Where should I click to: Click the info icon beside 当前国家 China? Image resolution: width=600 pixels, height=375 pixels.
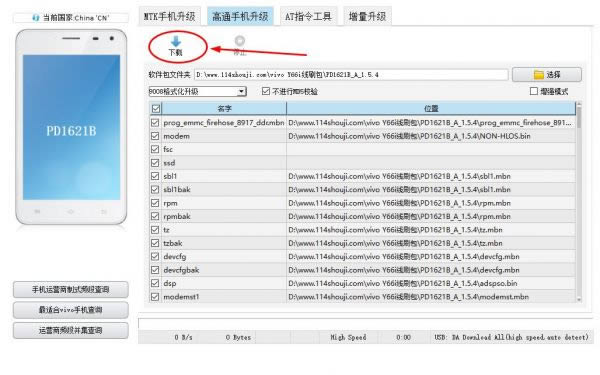pyautogui.click(x=36, y=18)
